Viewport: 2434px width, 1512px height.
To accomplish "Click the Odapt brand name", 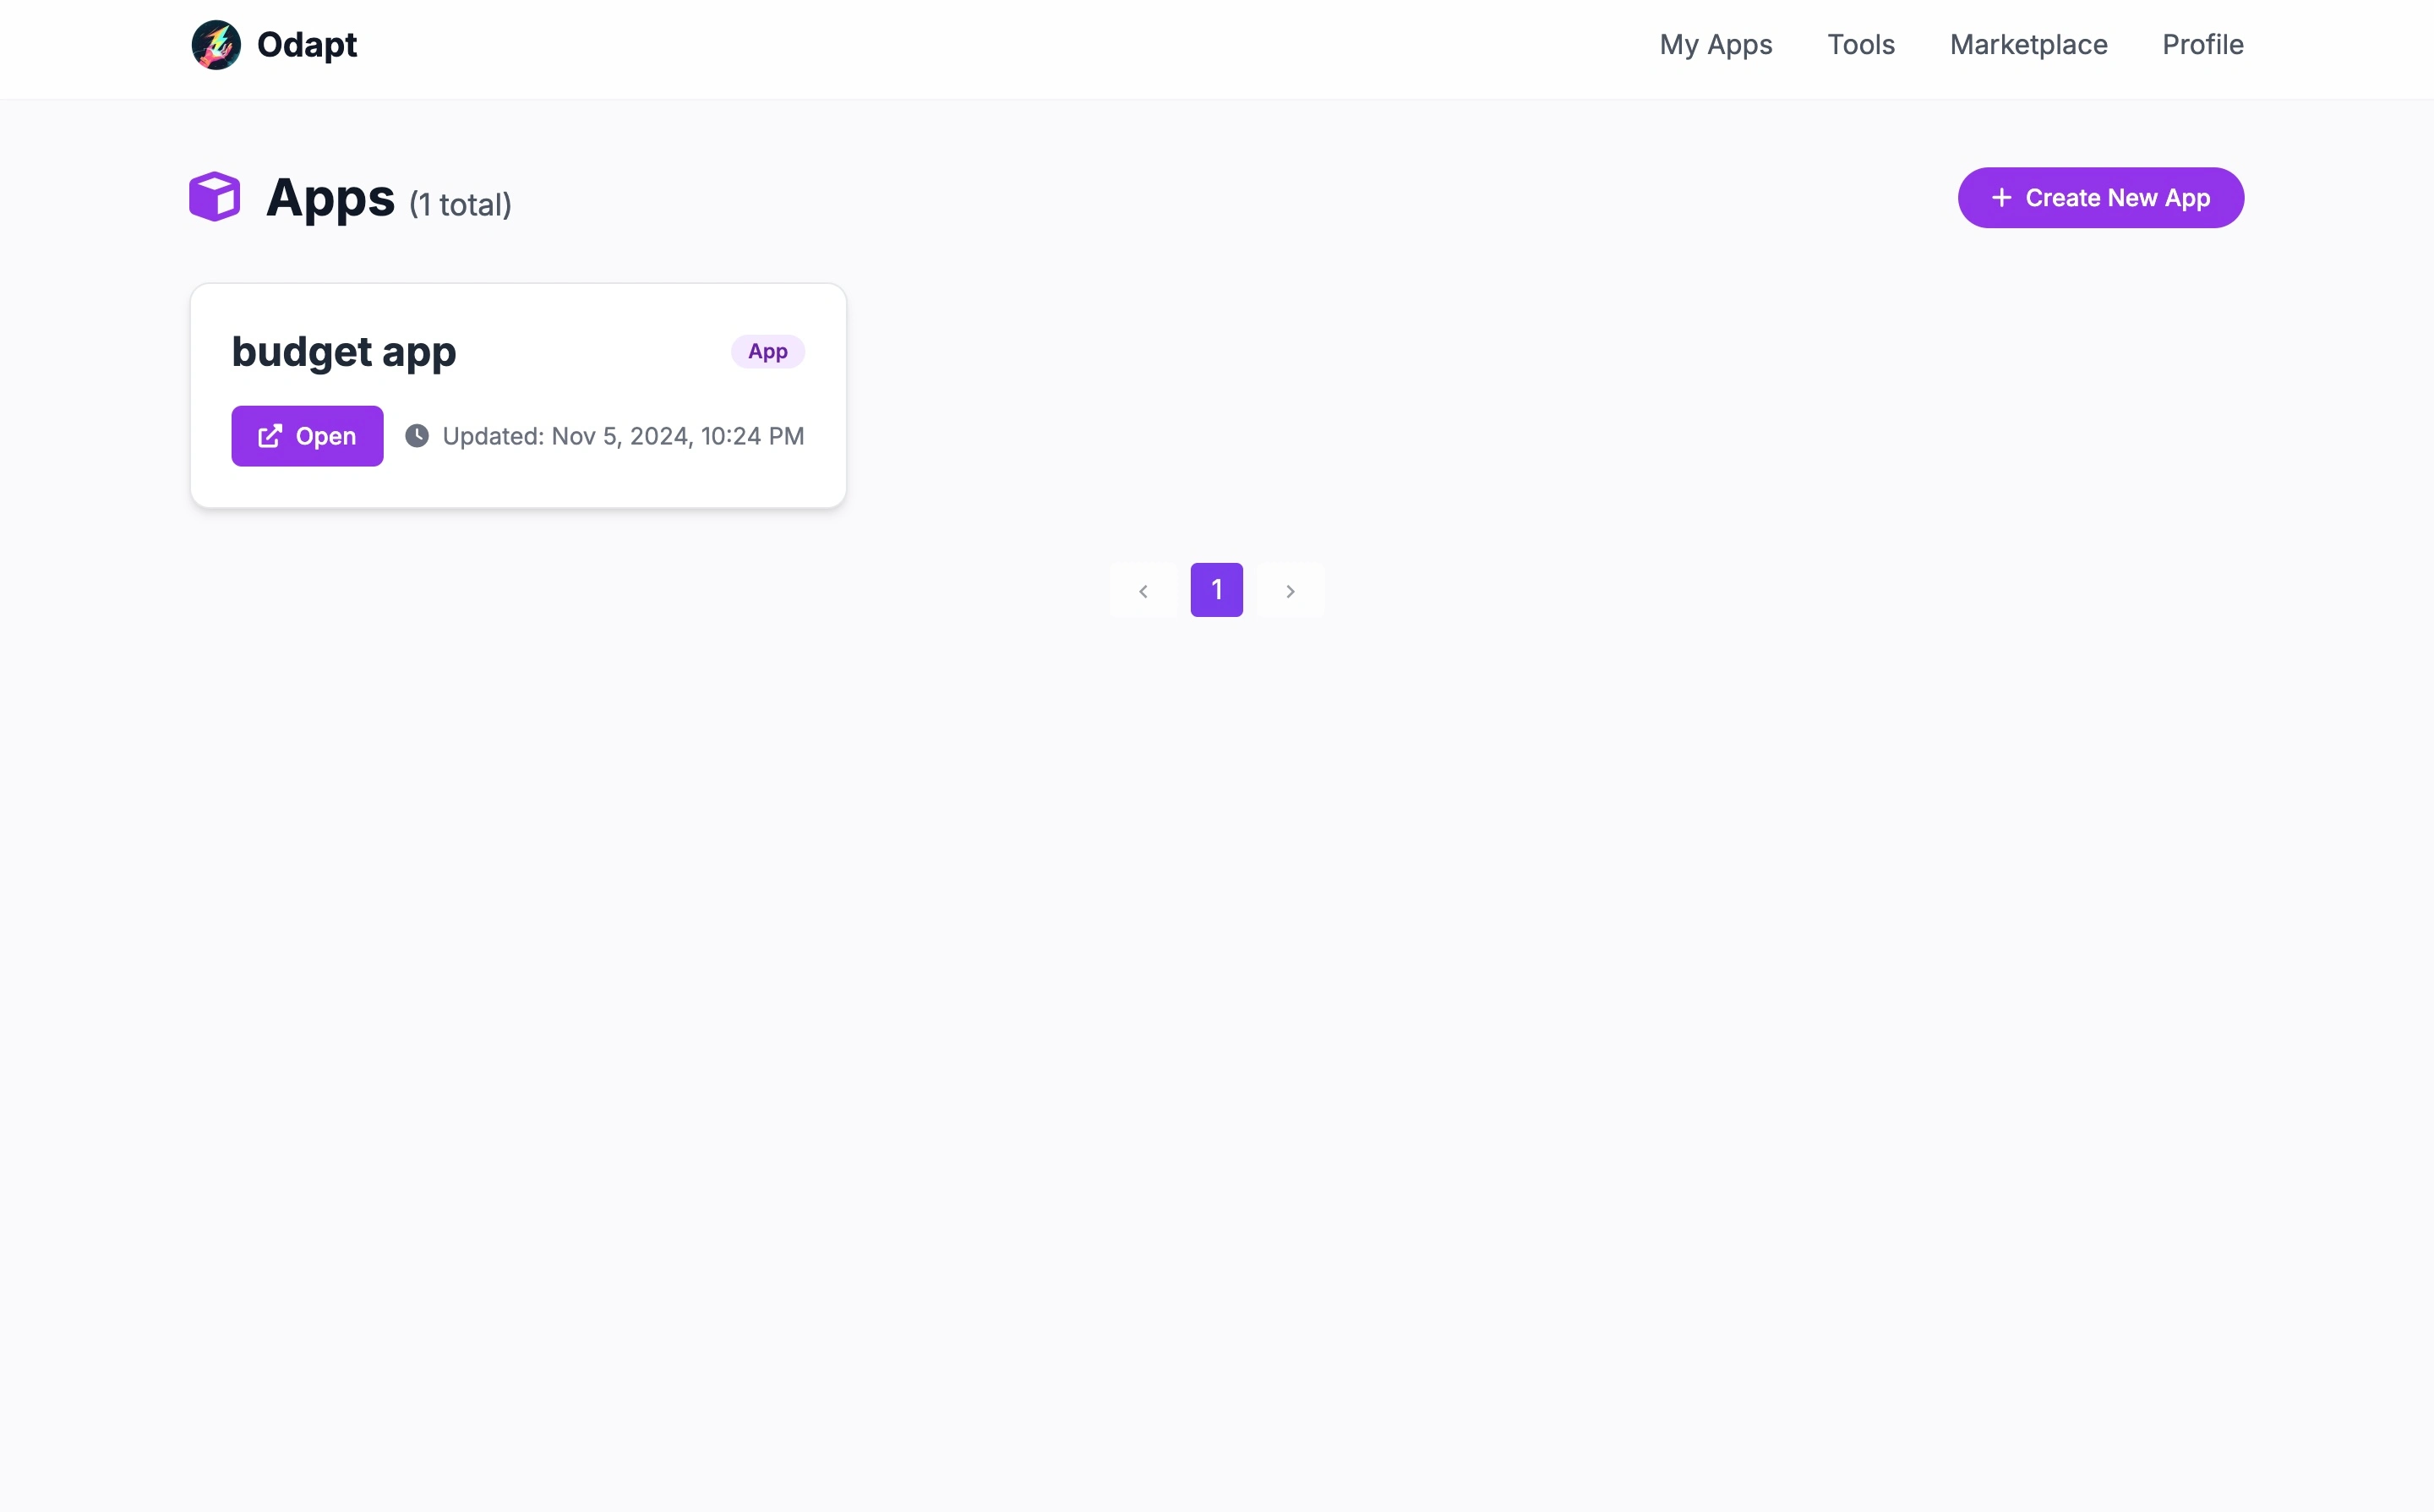I will point(307,45).
